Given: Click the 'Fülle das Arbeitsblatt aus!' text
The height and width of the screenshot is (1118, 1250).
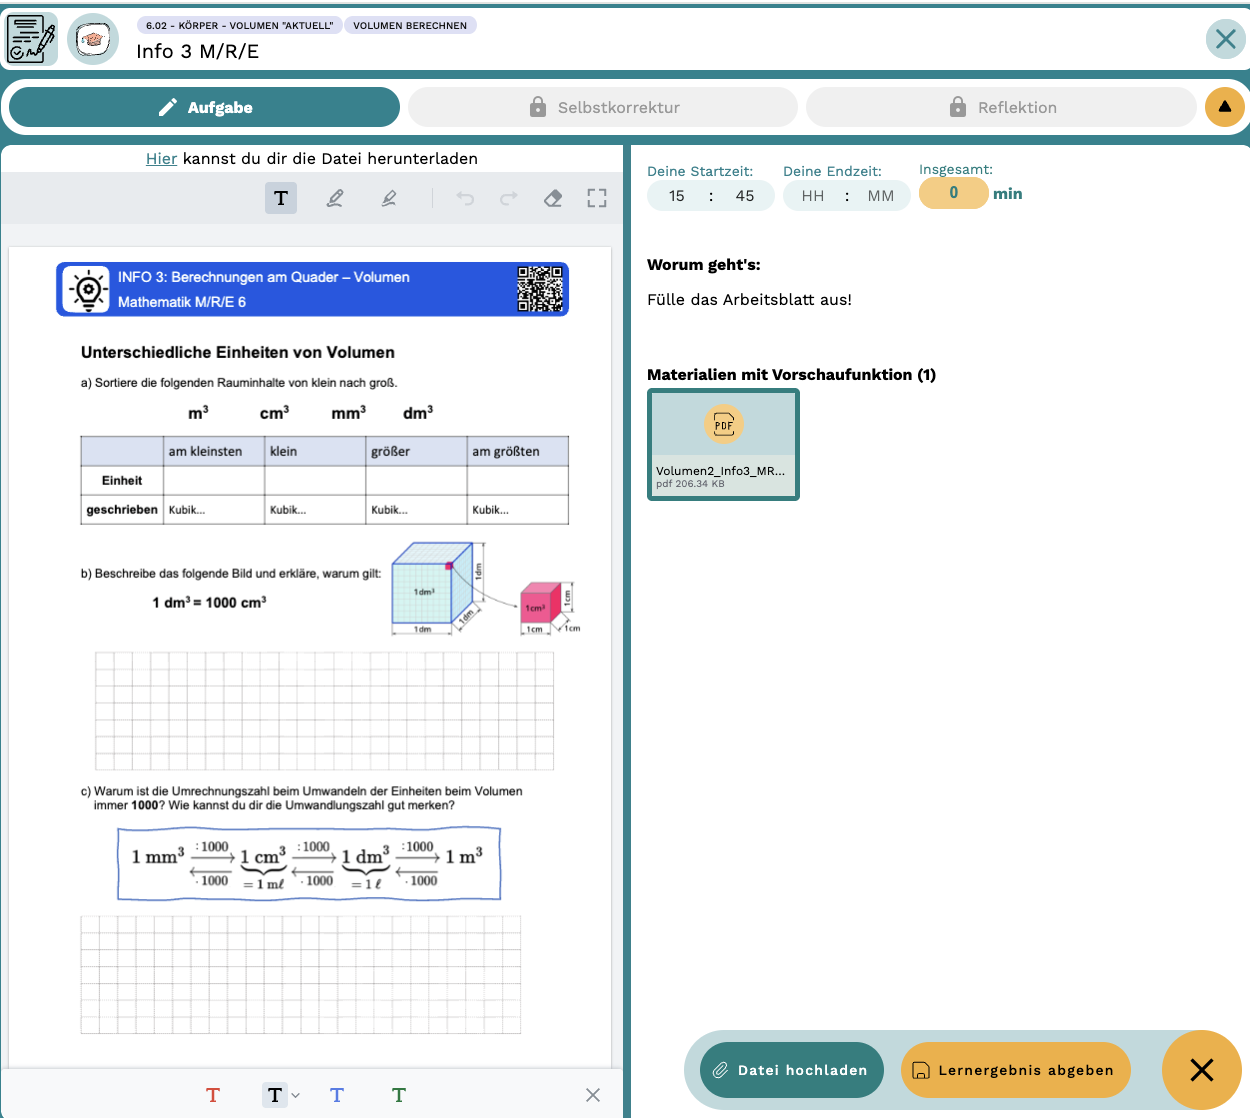Looking at the screenshot, I should 749,299.
